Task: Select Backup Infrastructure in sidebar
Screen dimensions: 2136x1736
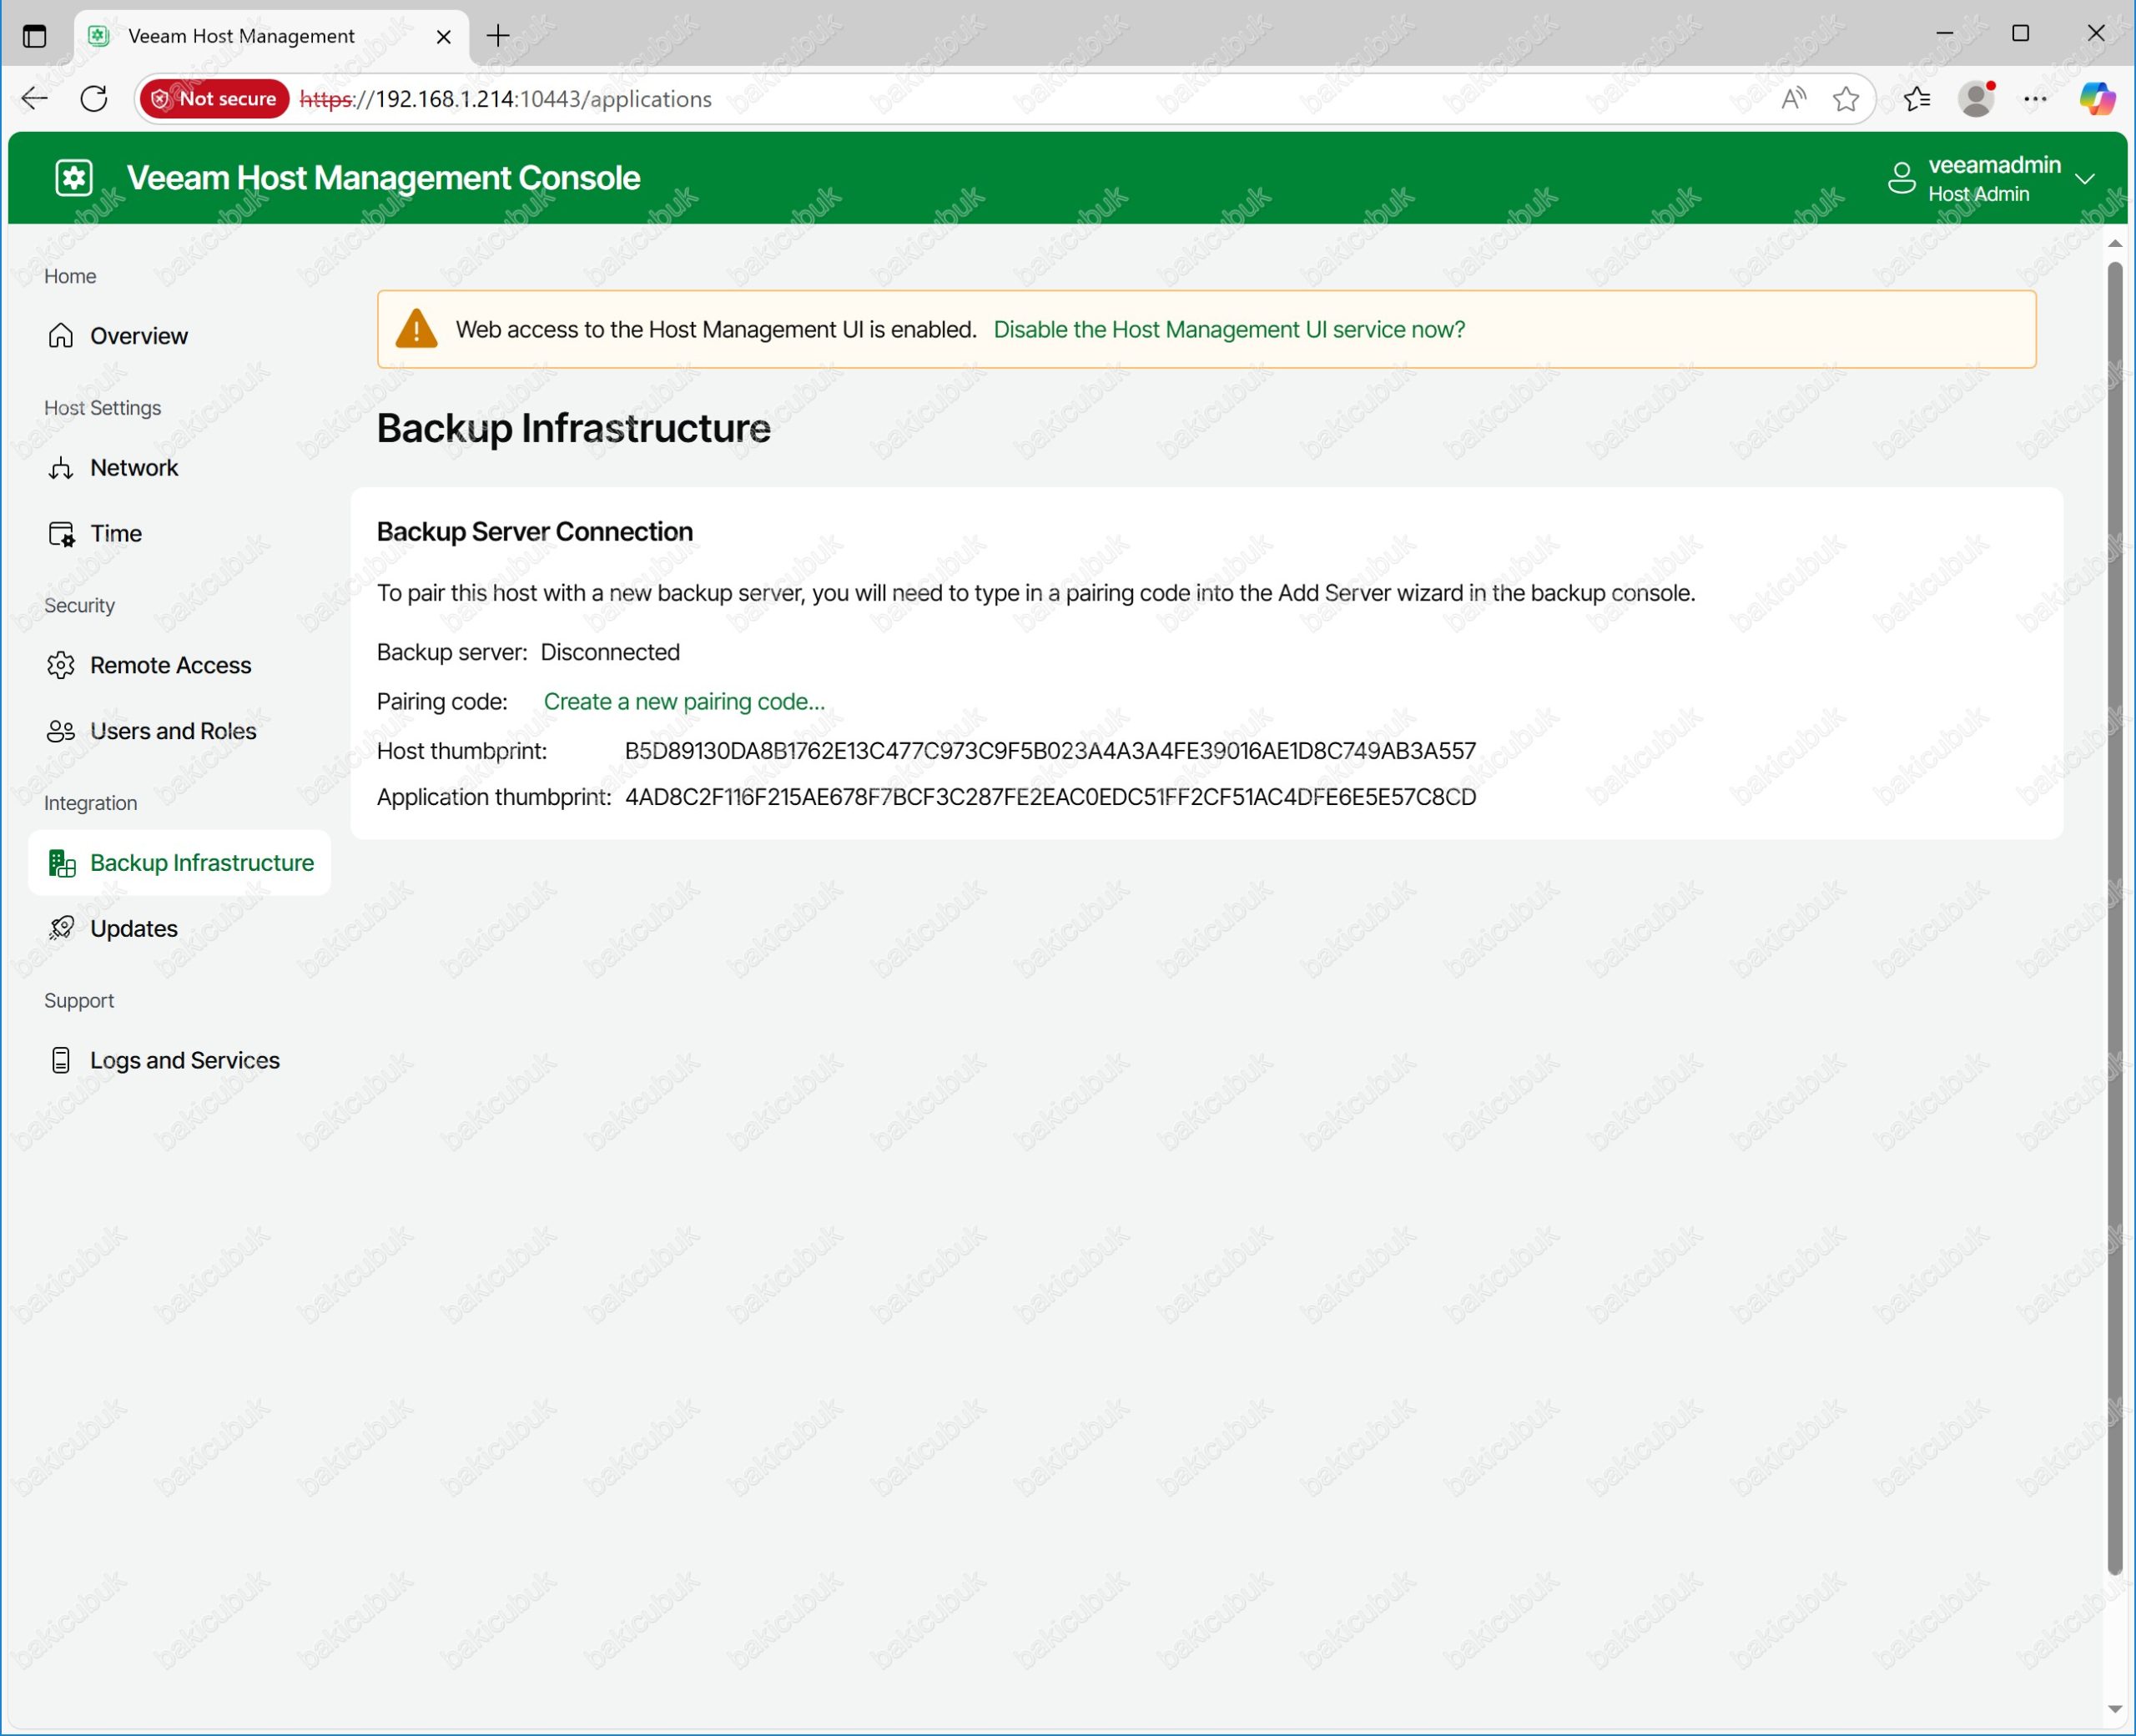Action: pyautogui.click(x=180, y=863)
